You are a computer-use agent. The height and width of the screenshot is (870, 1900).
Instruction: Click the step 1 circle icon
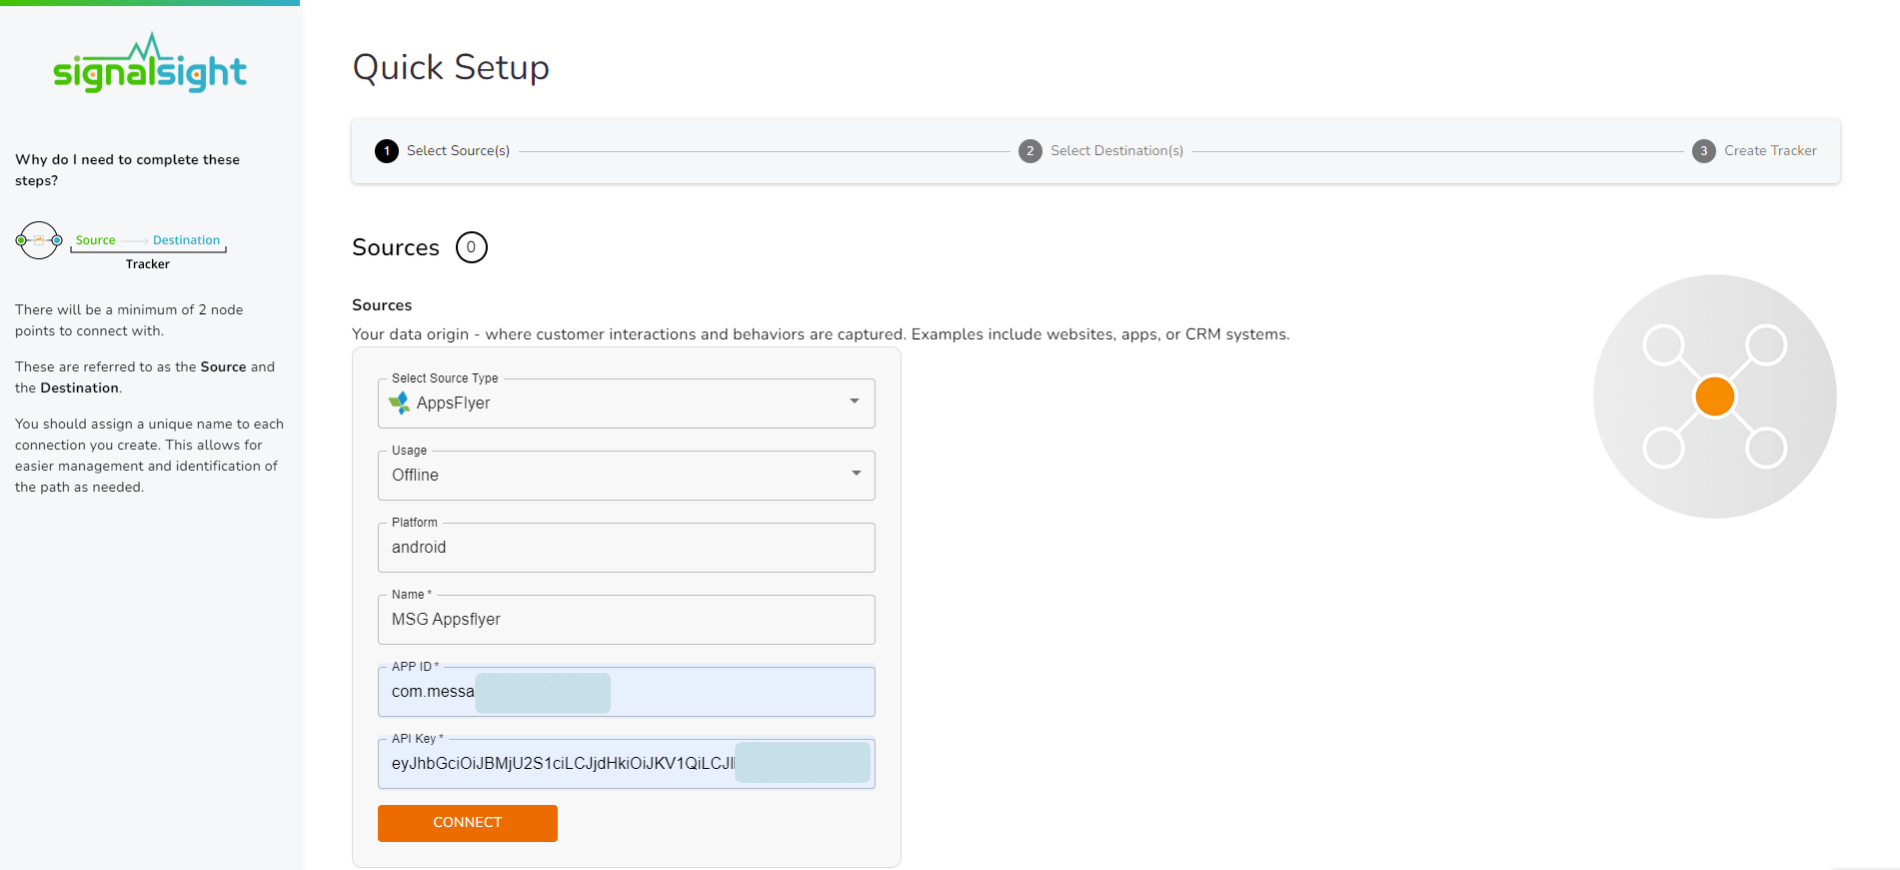coord(386,151)
